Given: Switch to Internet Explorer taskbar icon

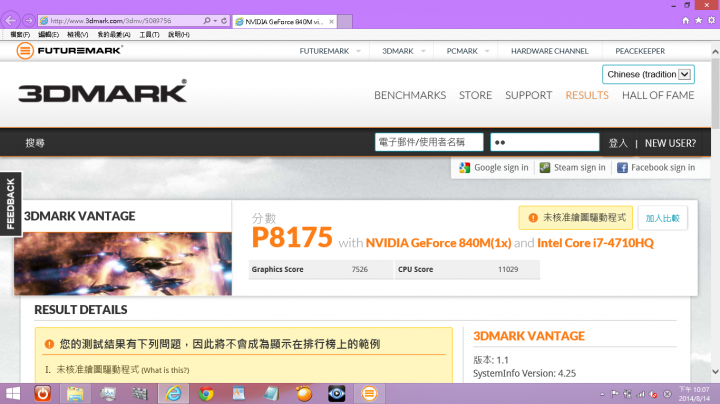Looking at the screenshot, I should click(x=174, y=393).
